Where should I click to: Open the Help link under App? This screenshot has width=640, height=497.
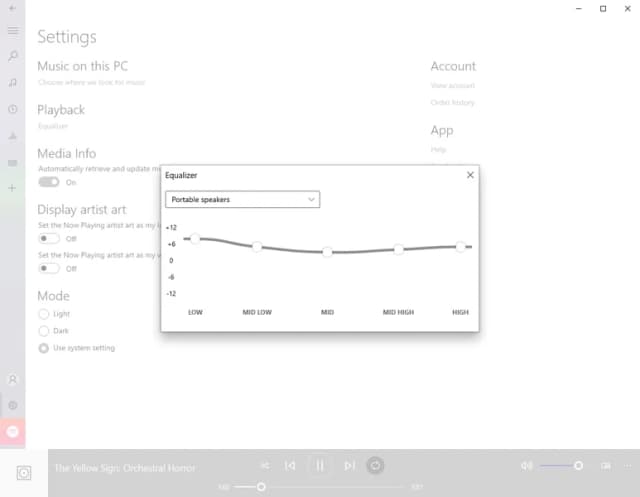click(x=438, y=150)
